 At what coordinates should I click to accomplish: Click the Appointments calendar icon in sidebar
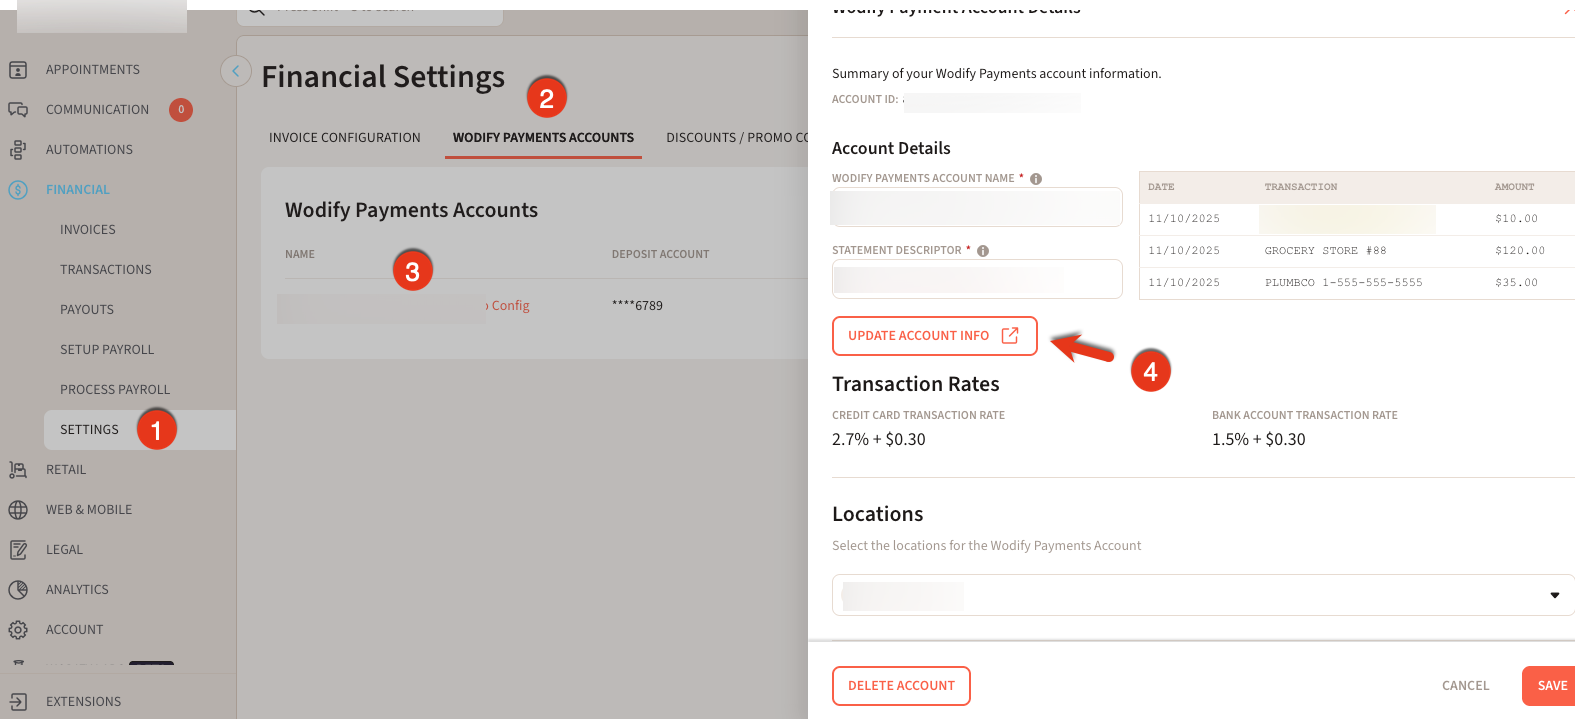point(18,70)
